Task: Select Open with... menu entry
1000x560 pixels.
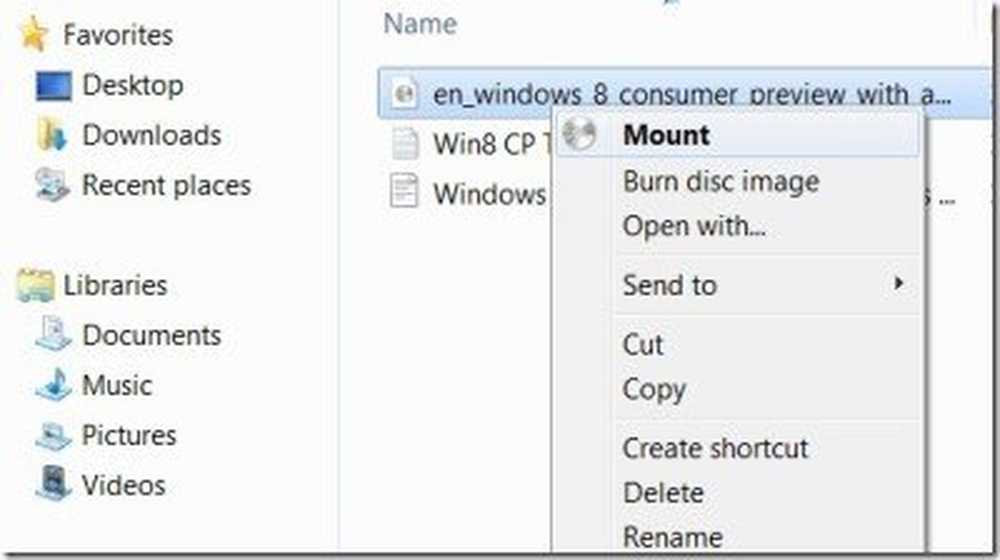Action: pyautogui.click(x=694, y=226)
